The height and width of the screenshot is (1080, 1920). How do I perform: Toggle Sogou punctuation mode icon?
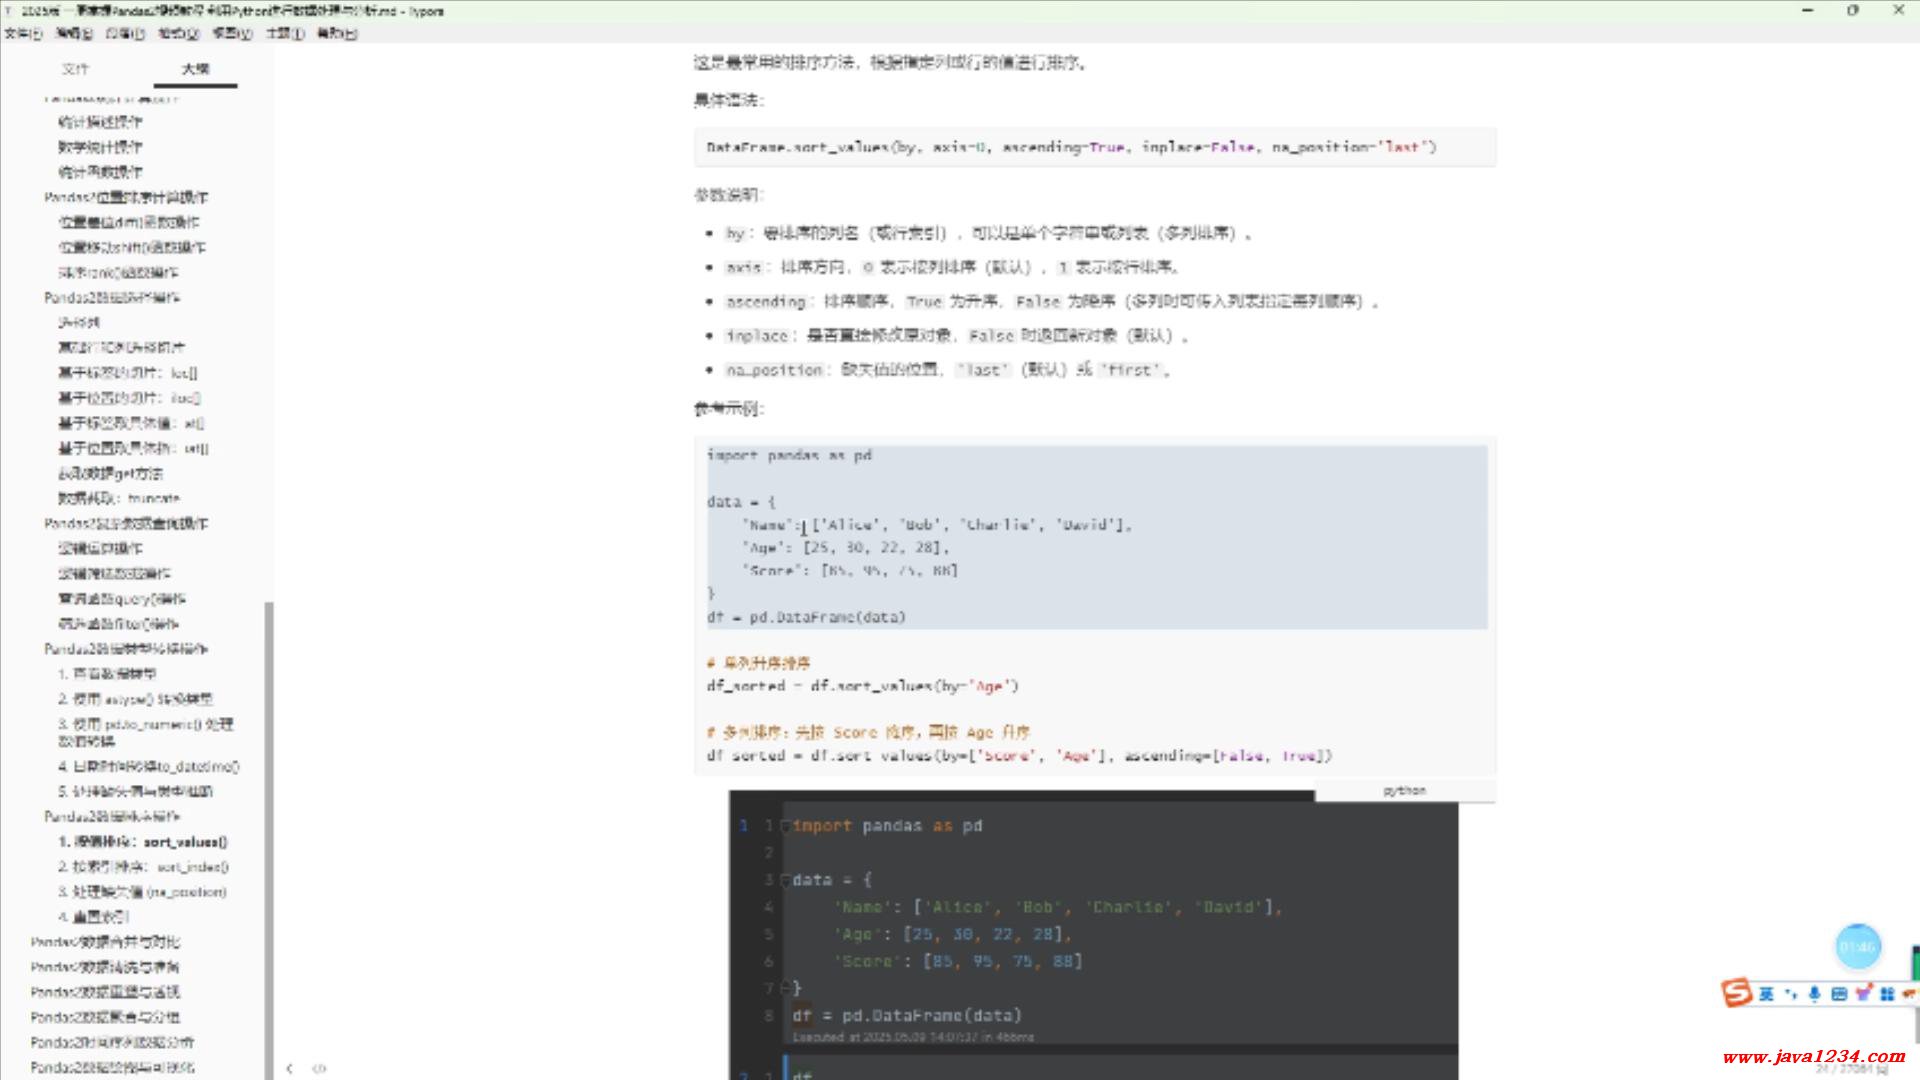coord(1790,993)
